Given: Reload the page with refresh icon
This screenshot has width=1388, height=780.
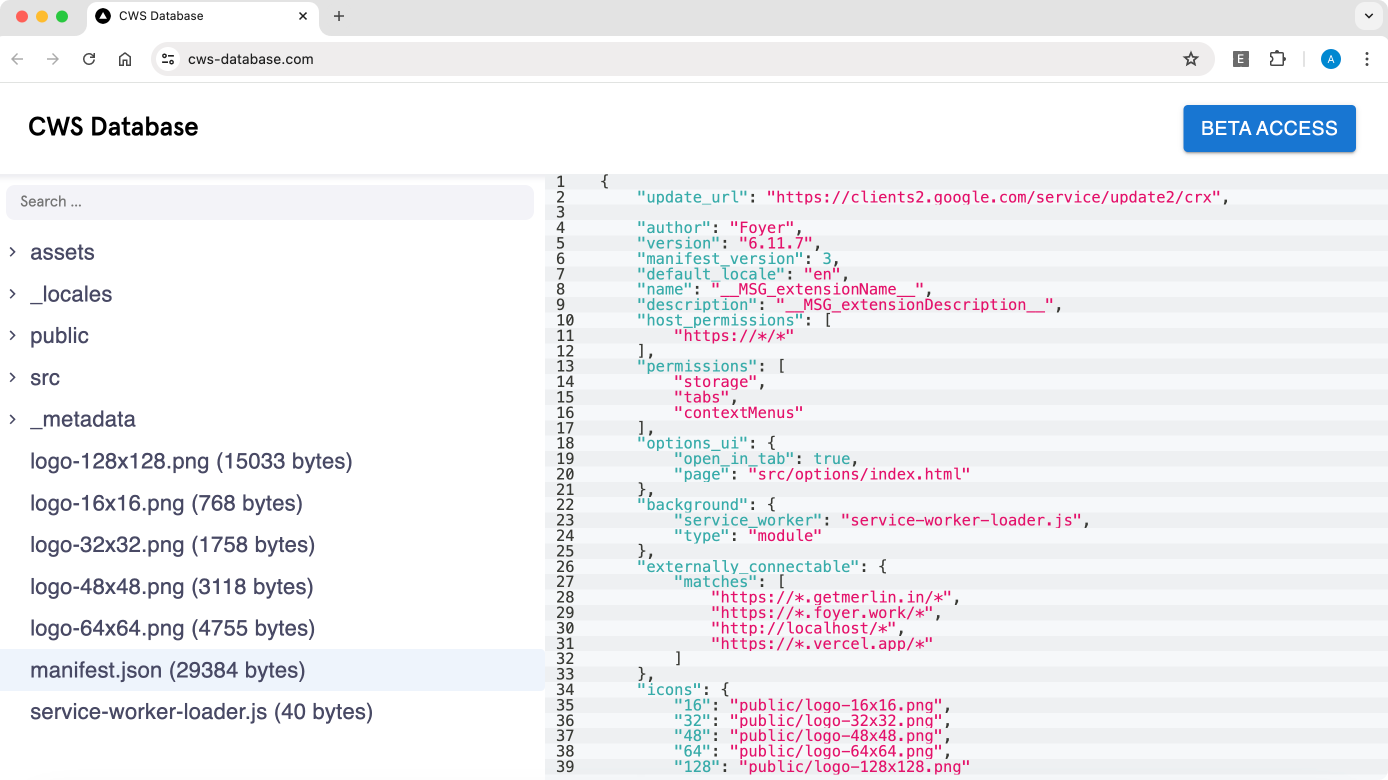Looking at the screenshot, I should tap(89, 59).
